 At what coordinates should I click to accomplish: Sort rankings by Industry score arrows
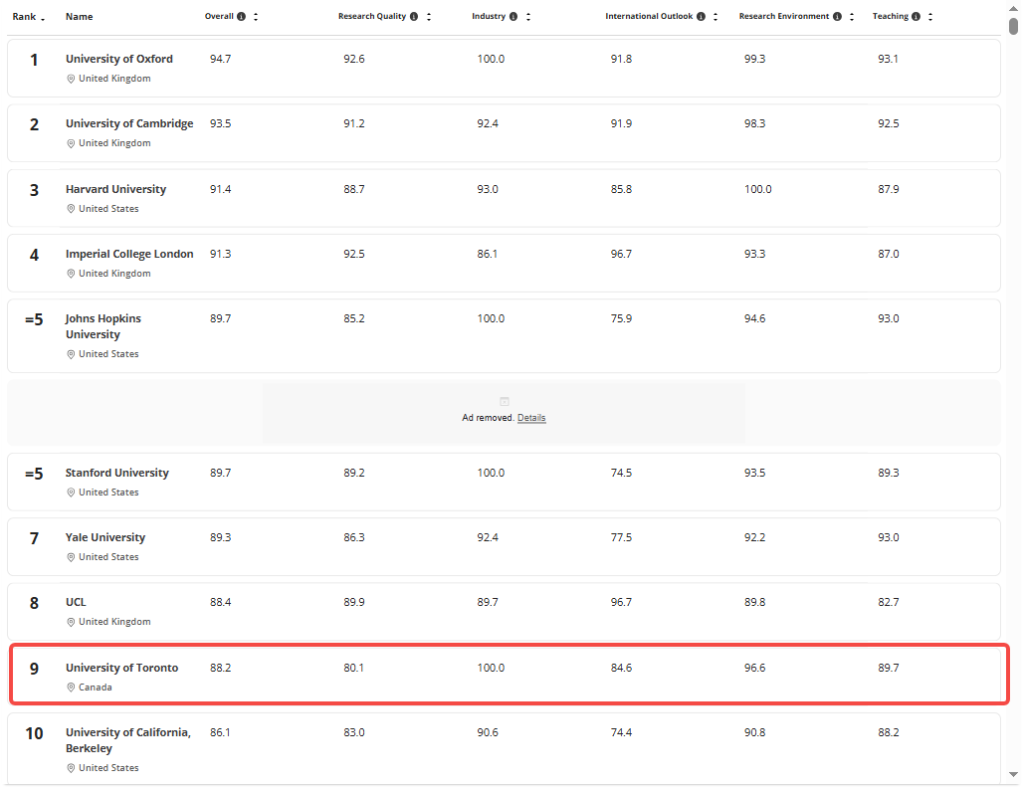coord(528,17)
